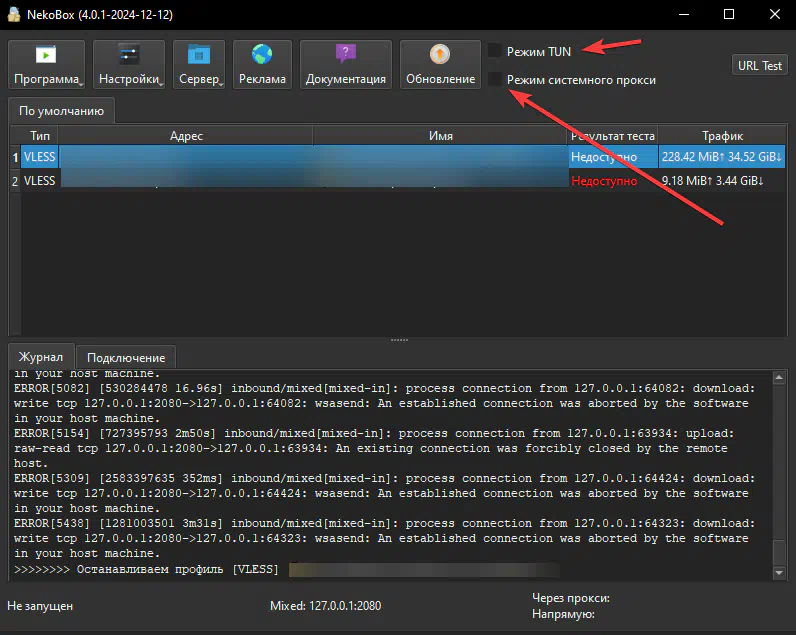The image size is (796, 635).
Task: Click the splitter handle above the log panel
Action: (399, 340)
